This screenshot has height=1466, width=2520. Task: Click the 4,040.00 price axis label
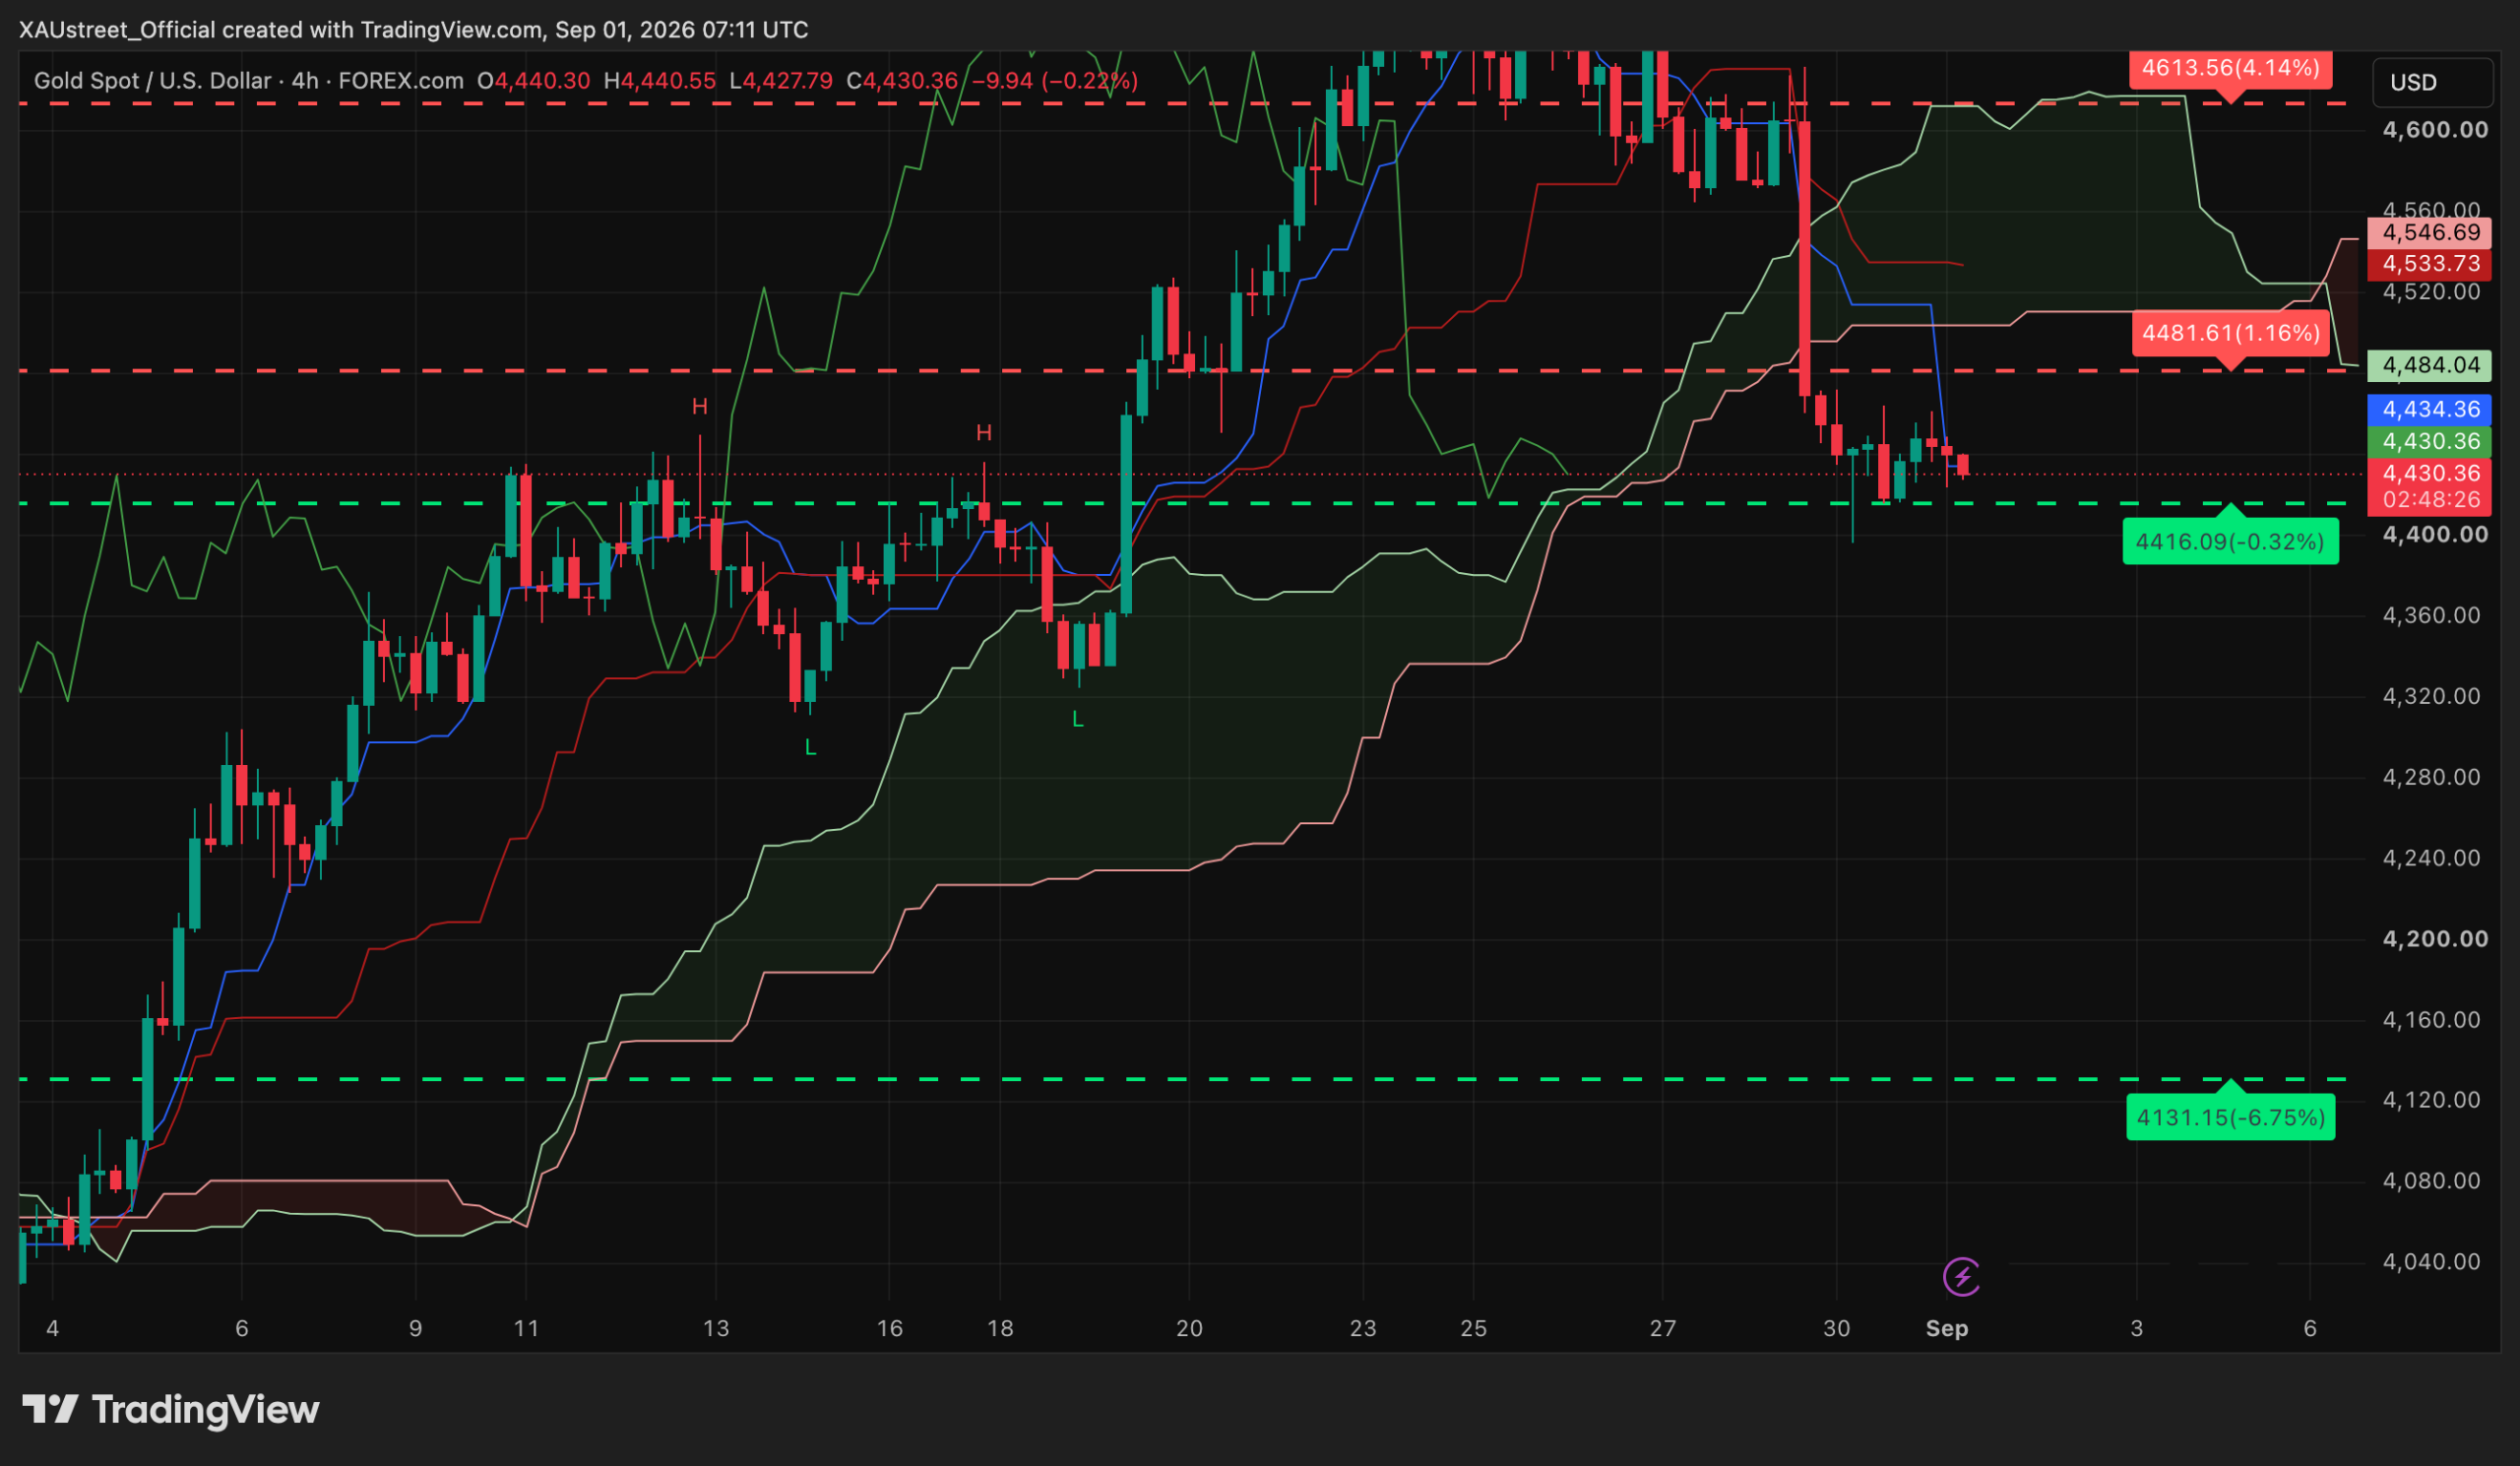click(x=2432, y=1262)
